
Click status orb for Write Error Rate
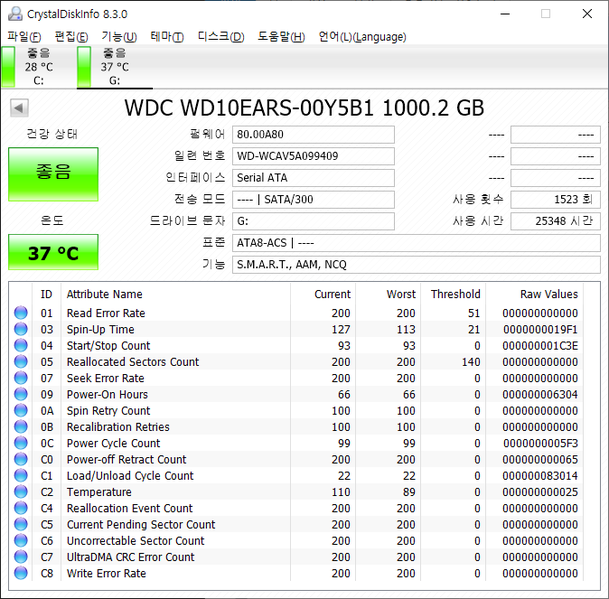tap(21, 573)
